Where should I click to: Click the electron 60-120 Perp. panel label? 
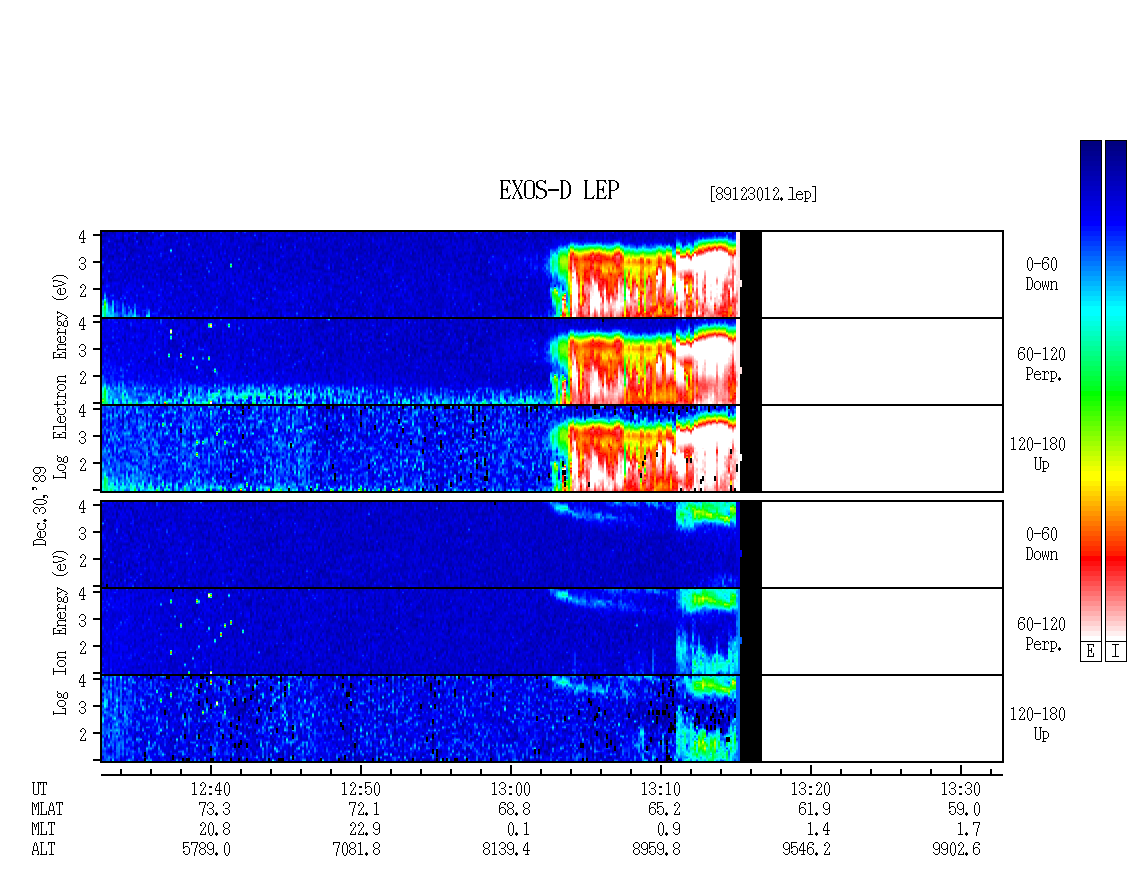click(x=1041, y=364)
